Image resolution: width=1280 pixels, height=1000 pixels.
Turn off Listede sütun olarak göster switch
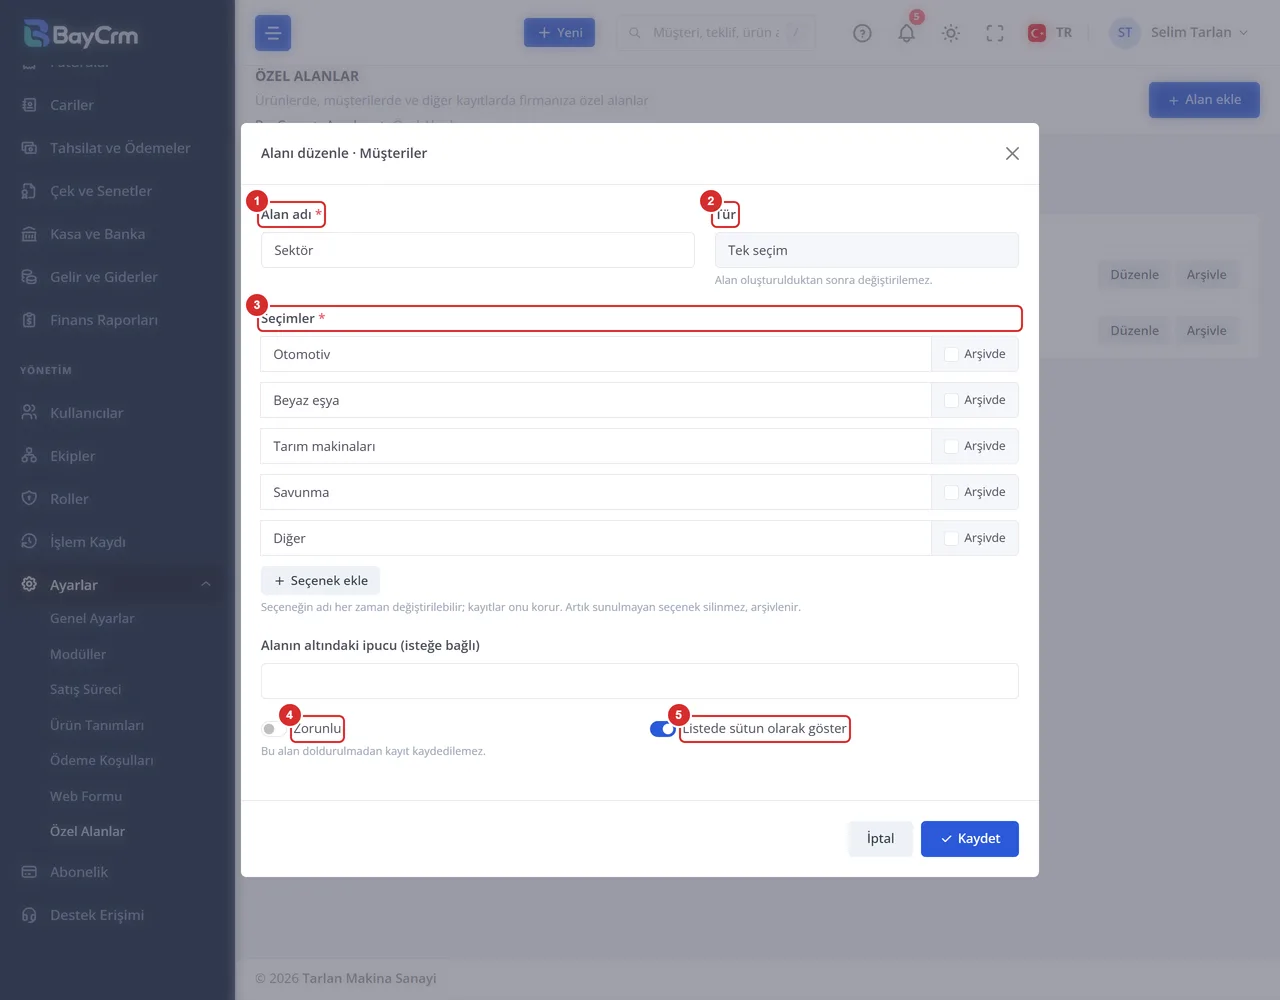(x=662, y=729)
